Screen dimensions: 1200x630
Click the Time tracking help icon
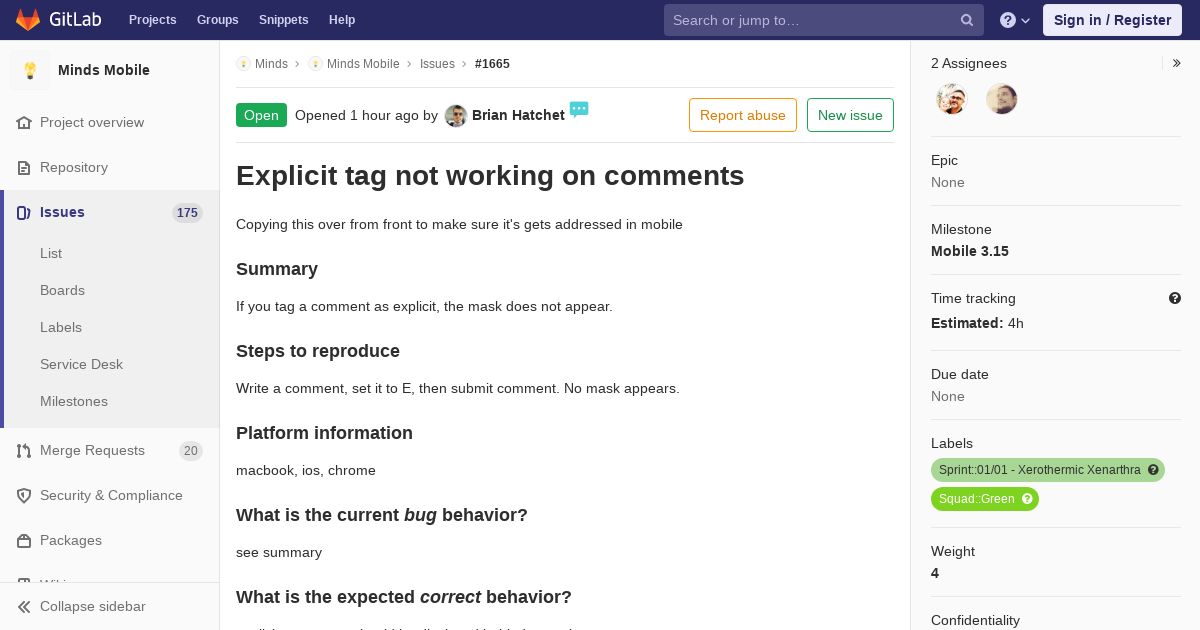pyautogui.click(x=1175, y=298)
